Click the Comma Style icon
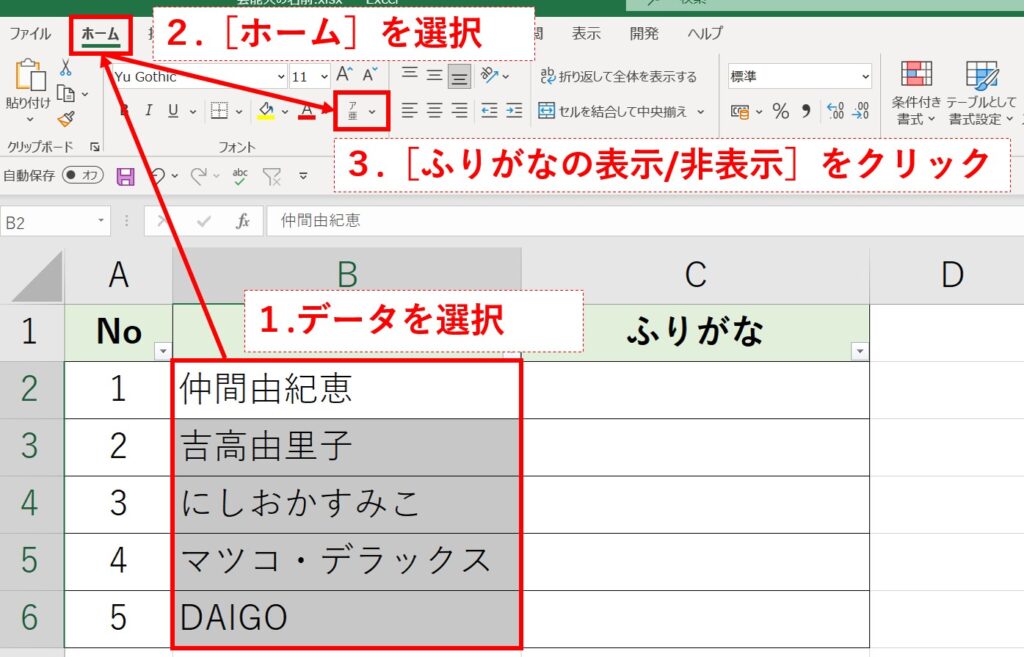Screen dimensions: 1024x657 (806, 111)
